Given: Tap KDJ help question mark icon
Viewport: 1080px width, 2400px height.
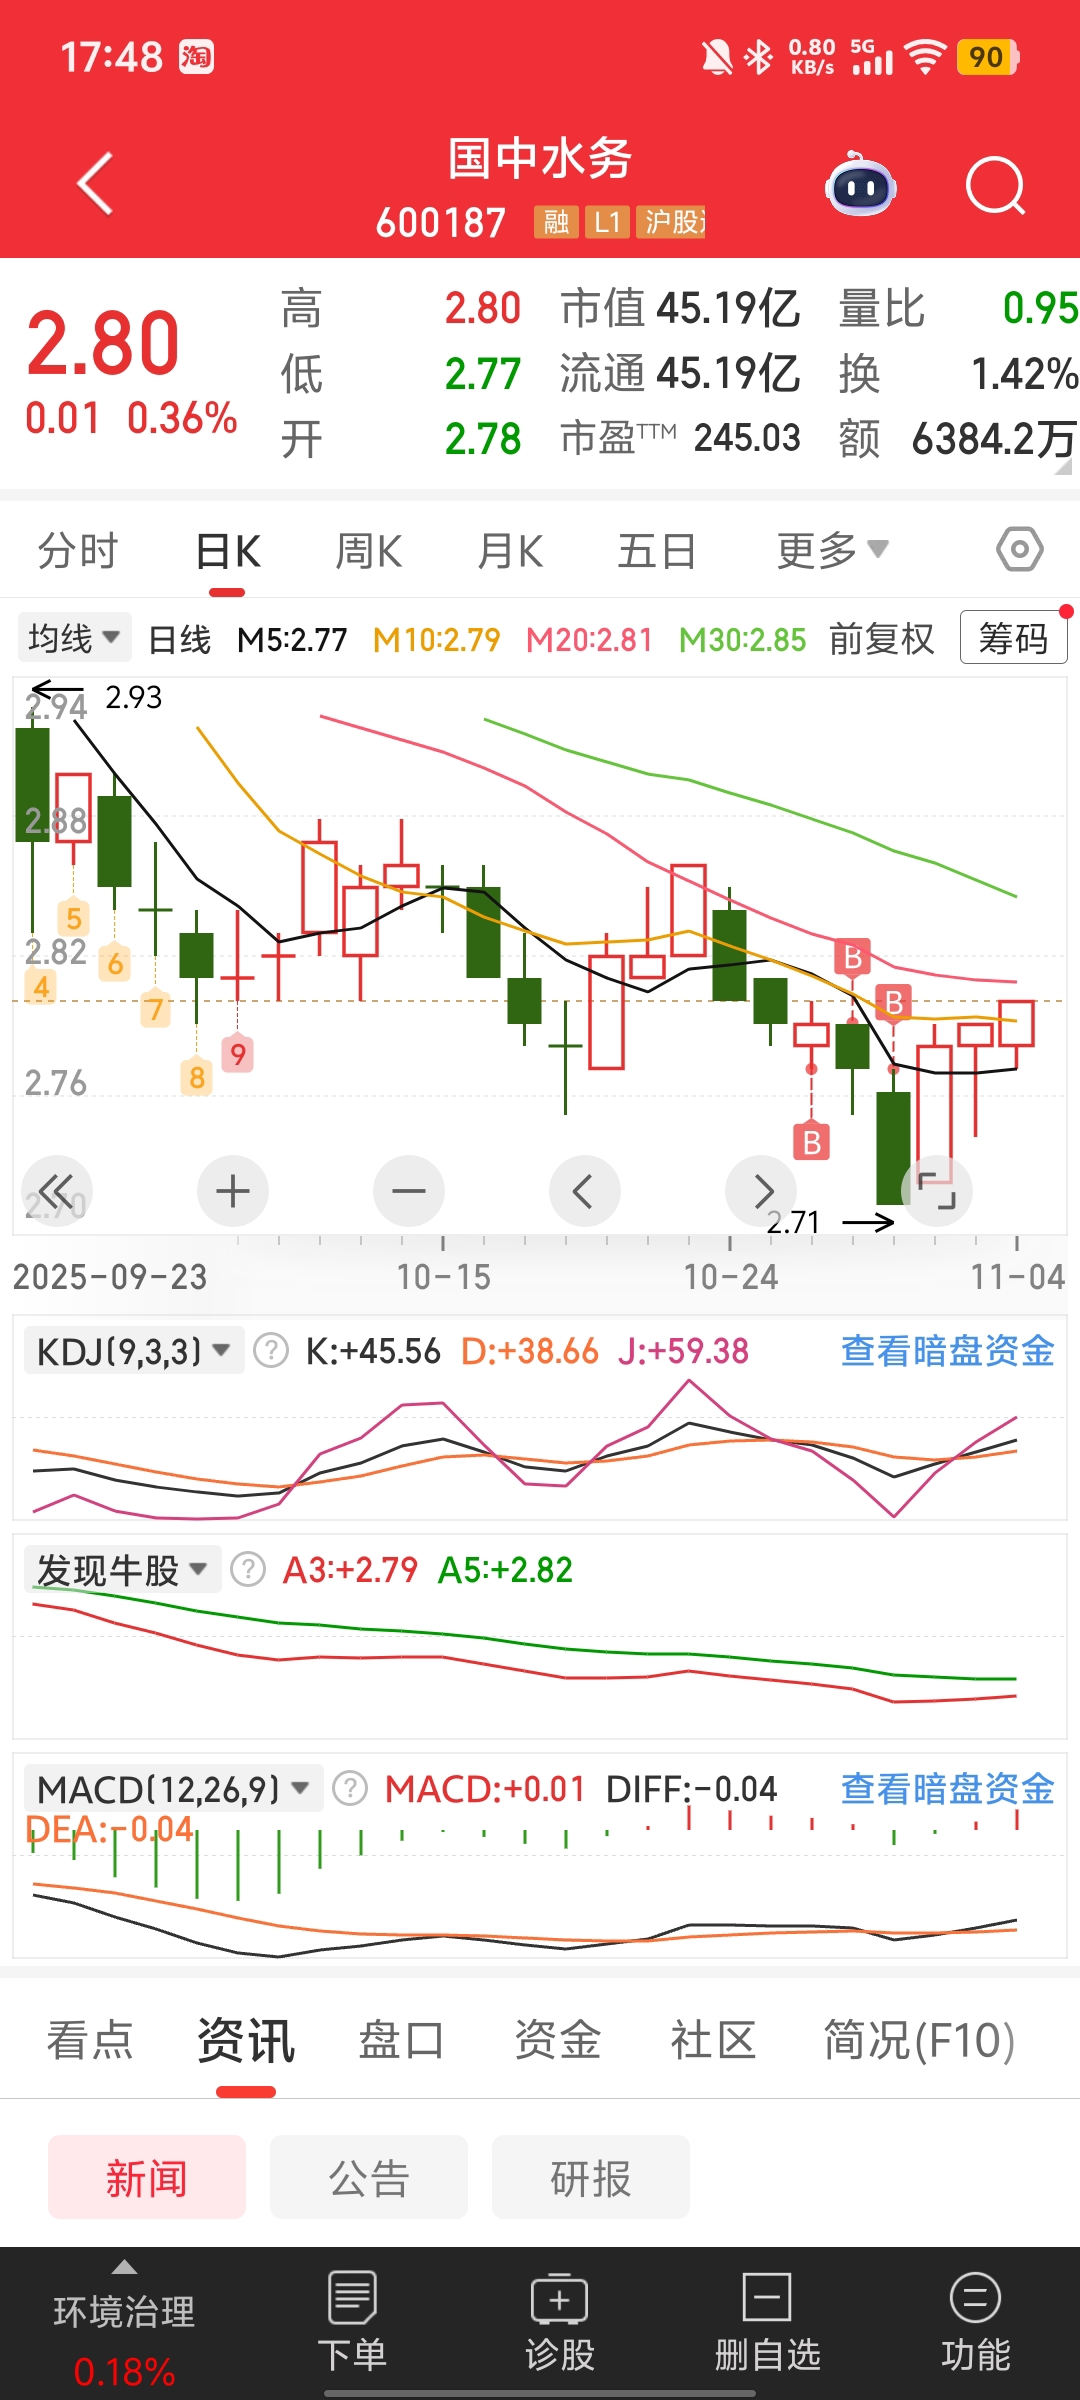Looking at the screenshot, I should [271, 1351].
